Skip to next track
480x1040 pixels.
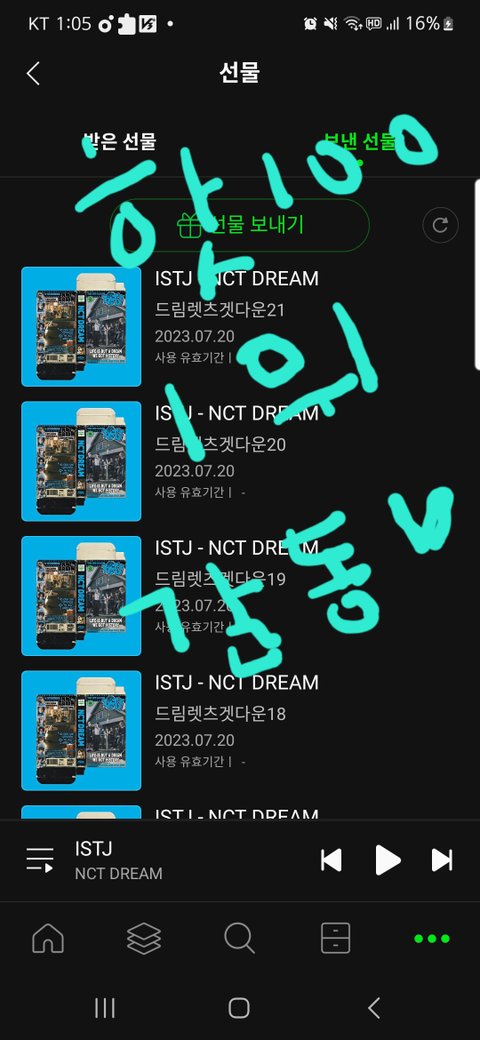442,860
